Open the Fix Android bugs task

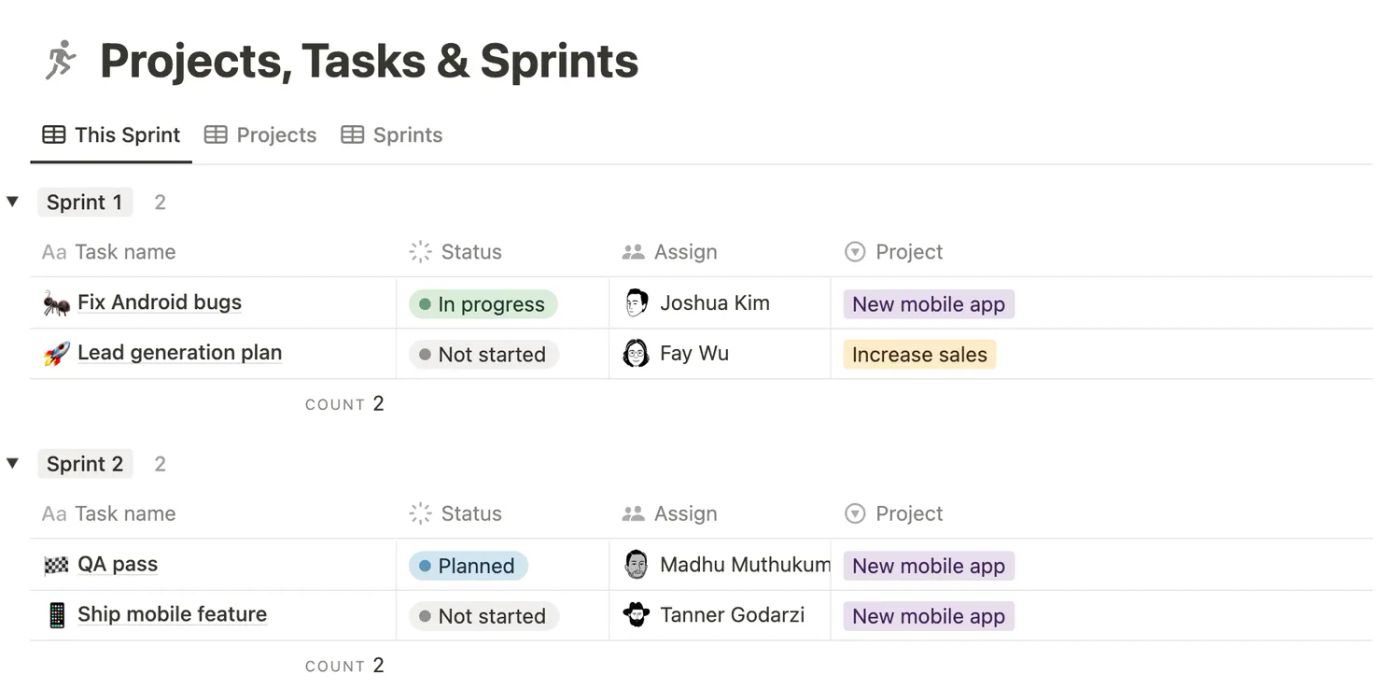159,302
